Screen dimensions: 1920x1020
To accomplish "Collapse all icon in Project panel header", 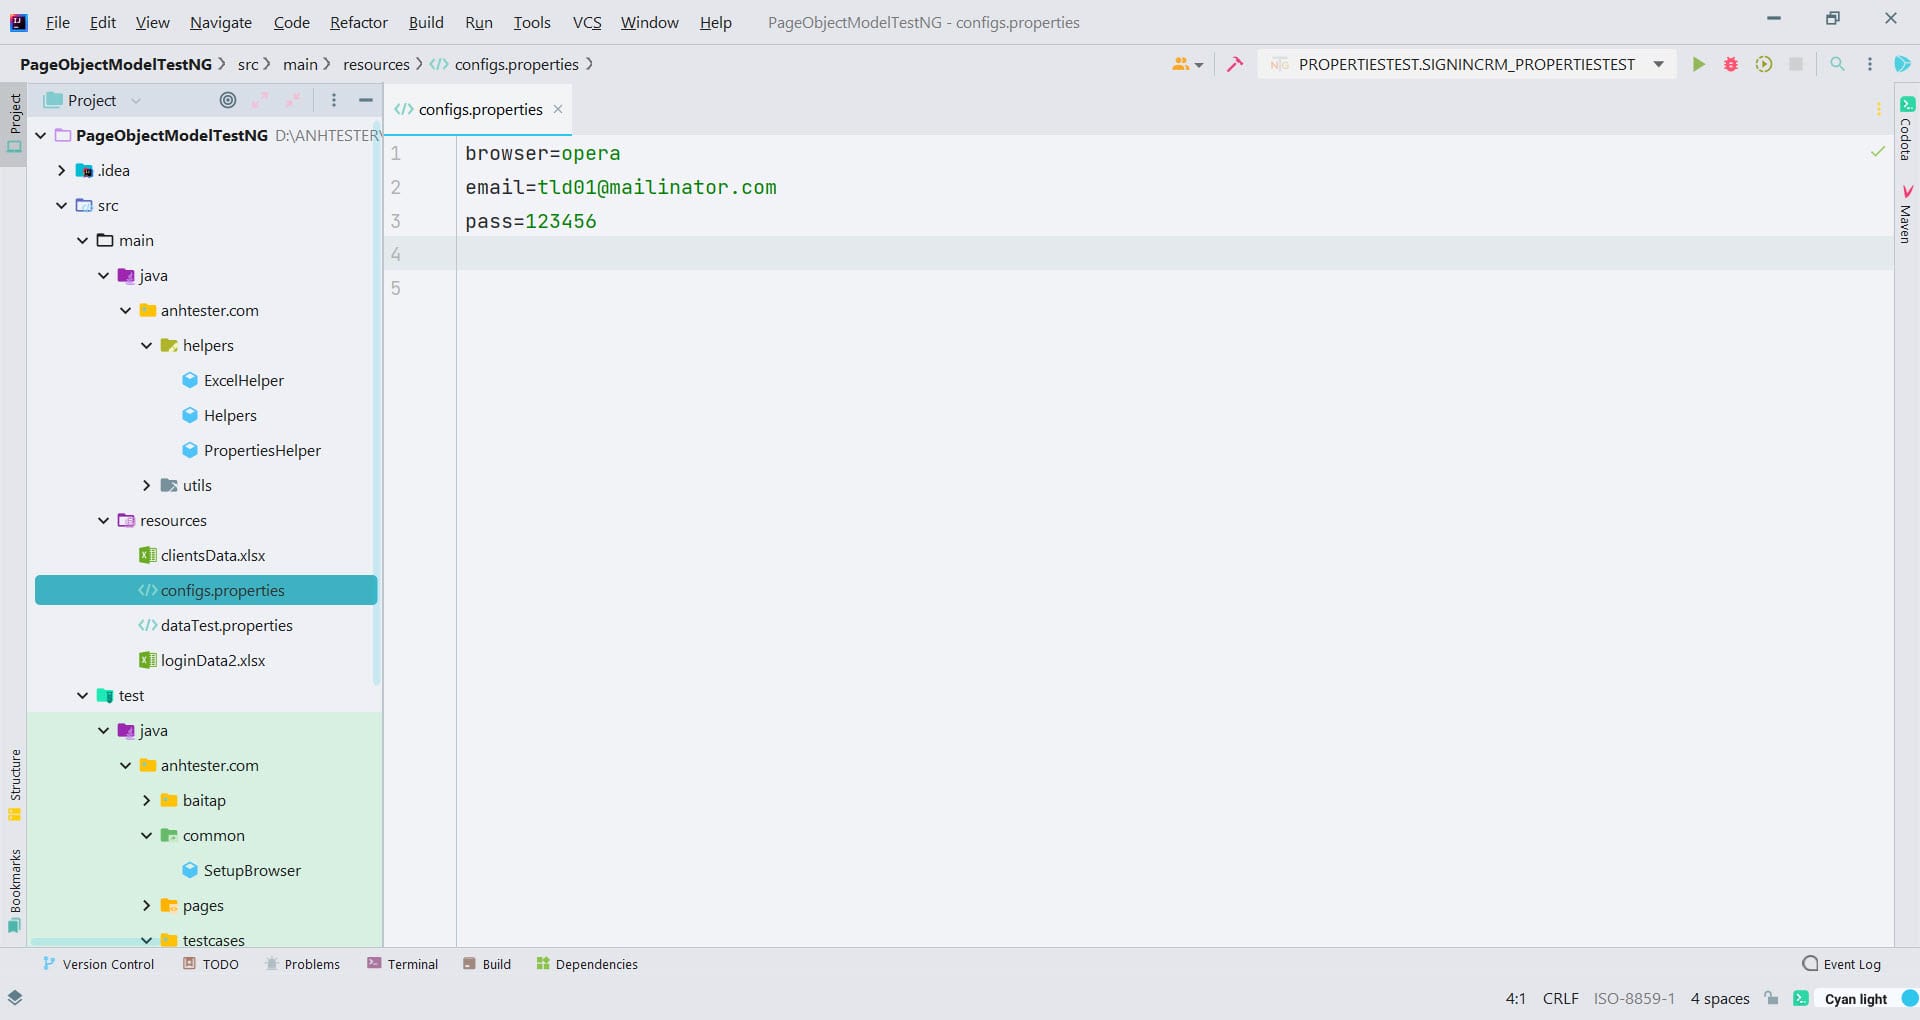I will pyautogui.click(x=293, y=100).
